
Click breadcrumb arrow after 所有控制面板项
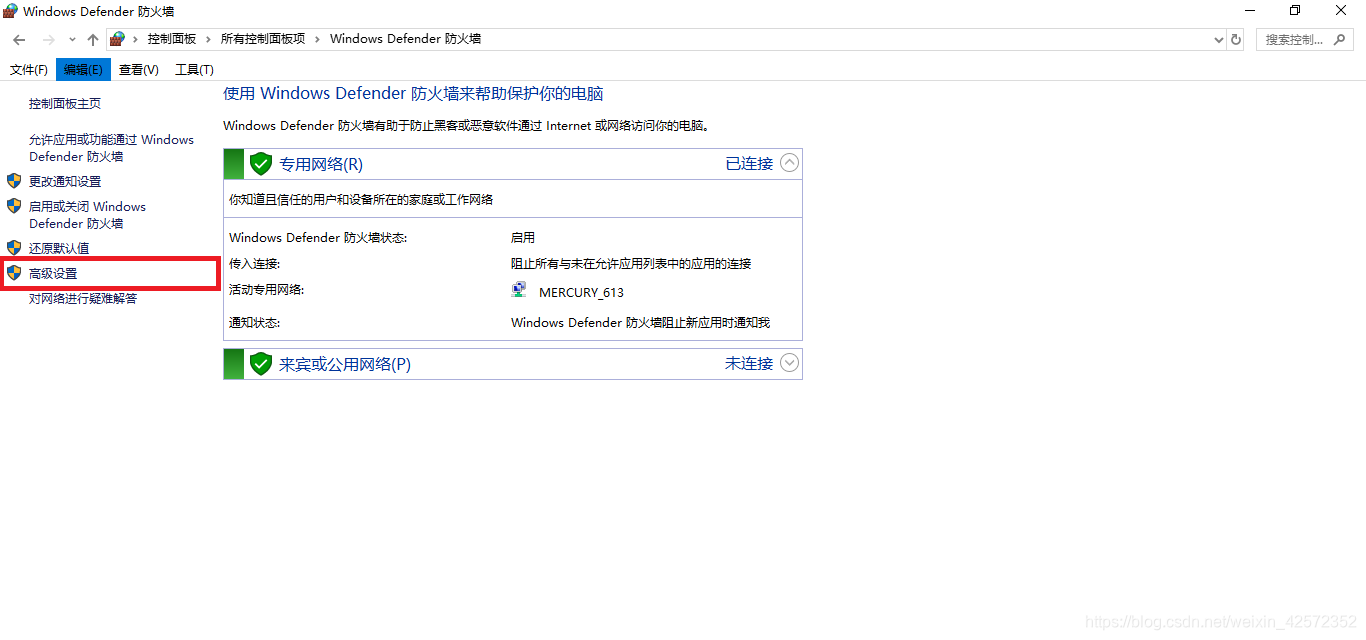pos(317,39)
